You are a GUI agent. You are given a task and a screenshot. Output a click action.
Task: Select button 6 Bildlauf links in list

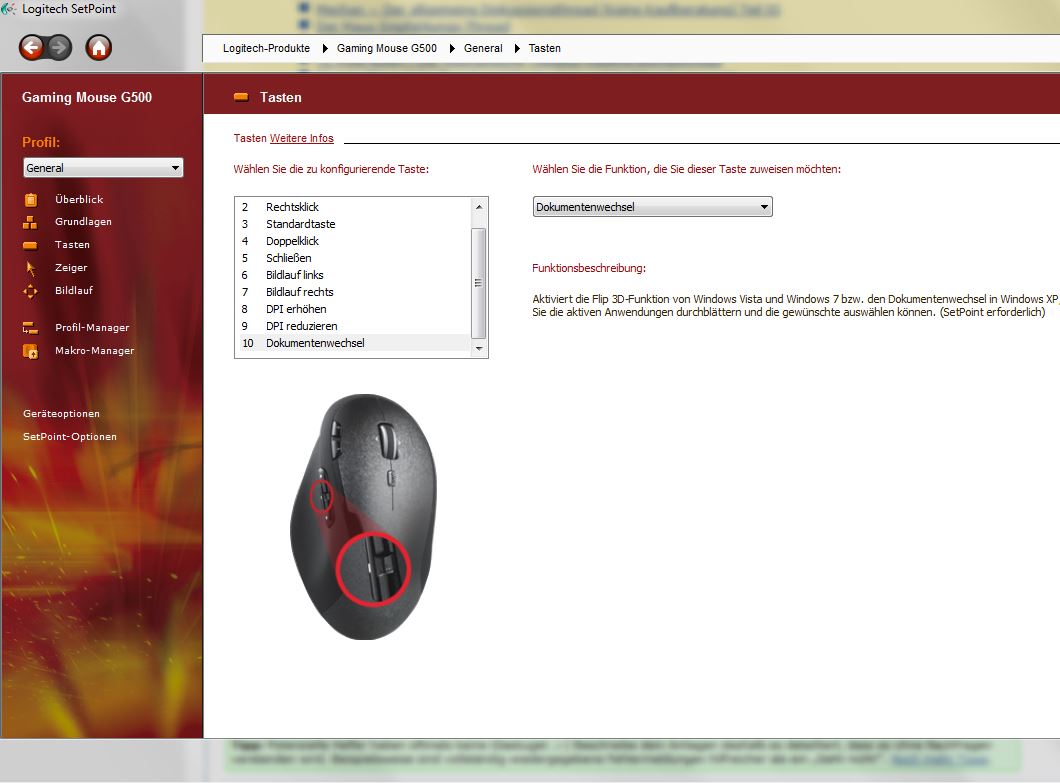tap(354, 275)
